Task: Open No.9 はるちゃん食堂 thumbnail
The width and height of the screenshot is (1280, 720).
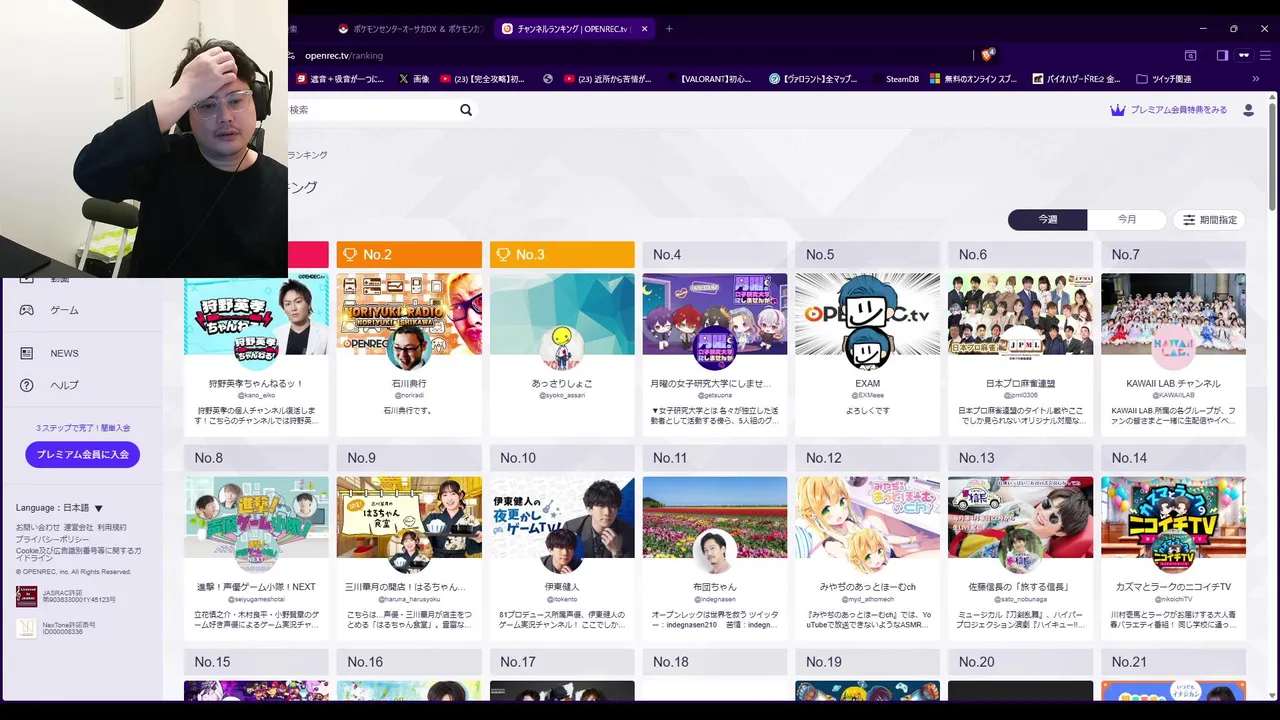Action: tap(409, 517)
